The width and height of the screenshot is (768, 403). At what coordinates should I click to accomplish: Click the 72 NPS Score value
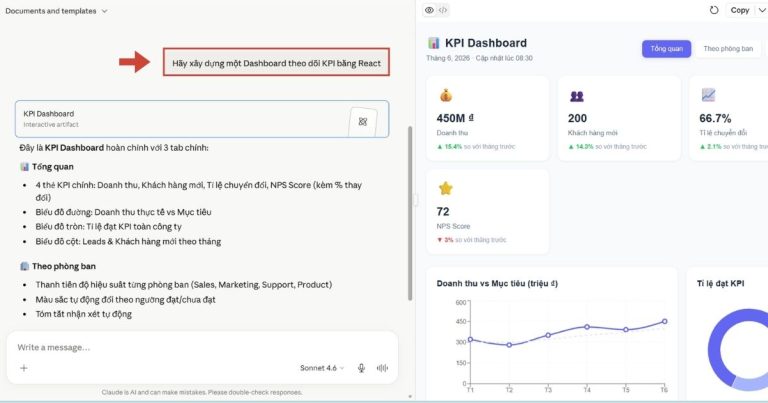[x=443, y=212]
